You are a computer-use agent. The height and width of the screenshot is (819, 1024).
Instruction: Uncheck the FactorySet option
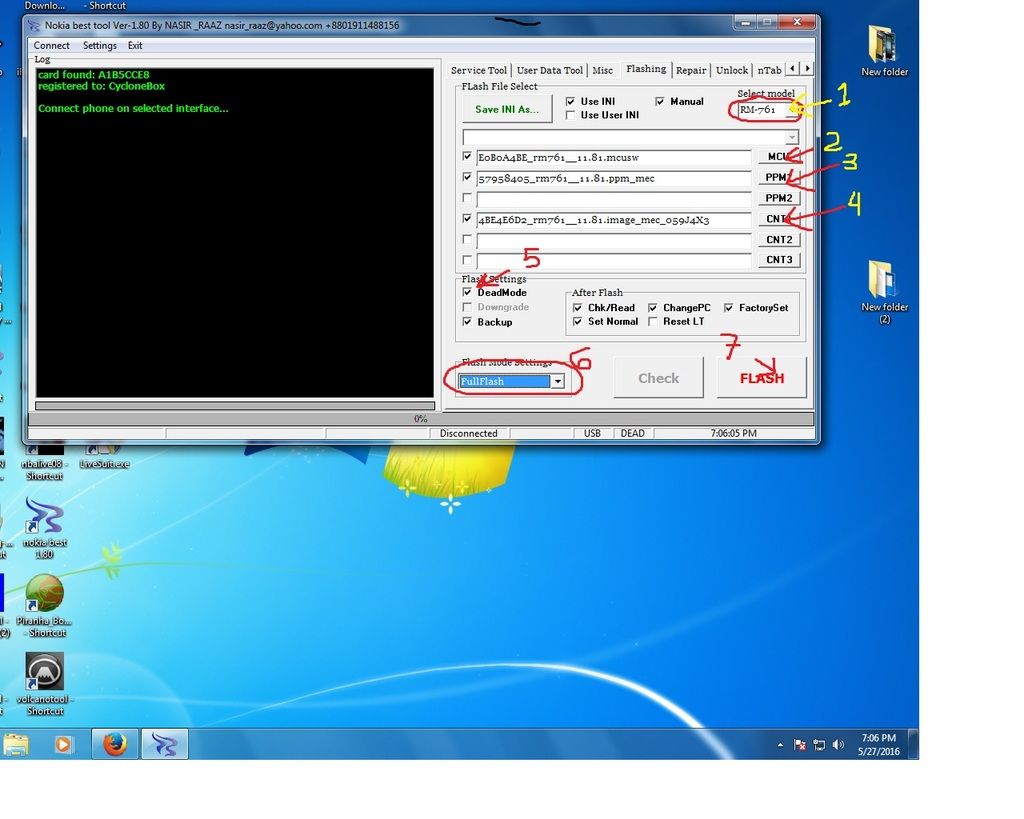pyautogui.click(x=729, y=308)
